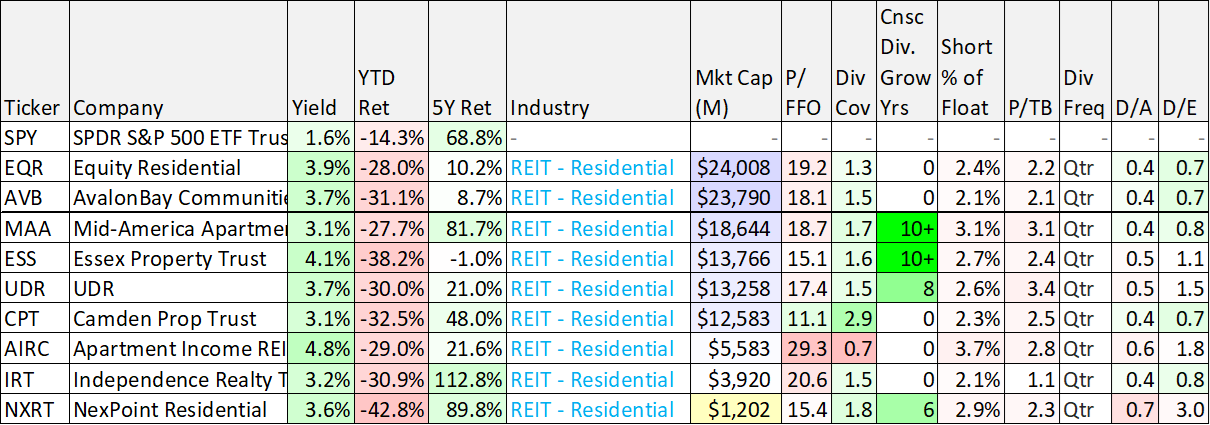Select Cnsc Div. Grow Yrs header
This screenshot has width=1210, height=425.
(x=906, y=62)
